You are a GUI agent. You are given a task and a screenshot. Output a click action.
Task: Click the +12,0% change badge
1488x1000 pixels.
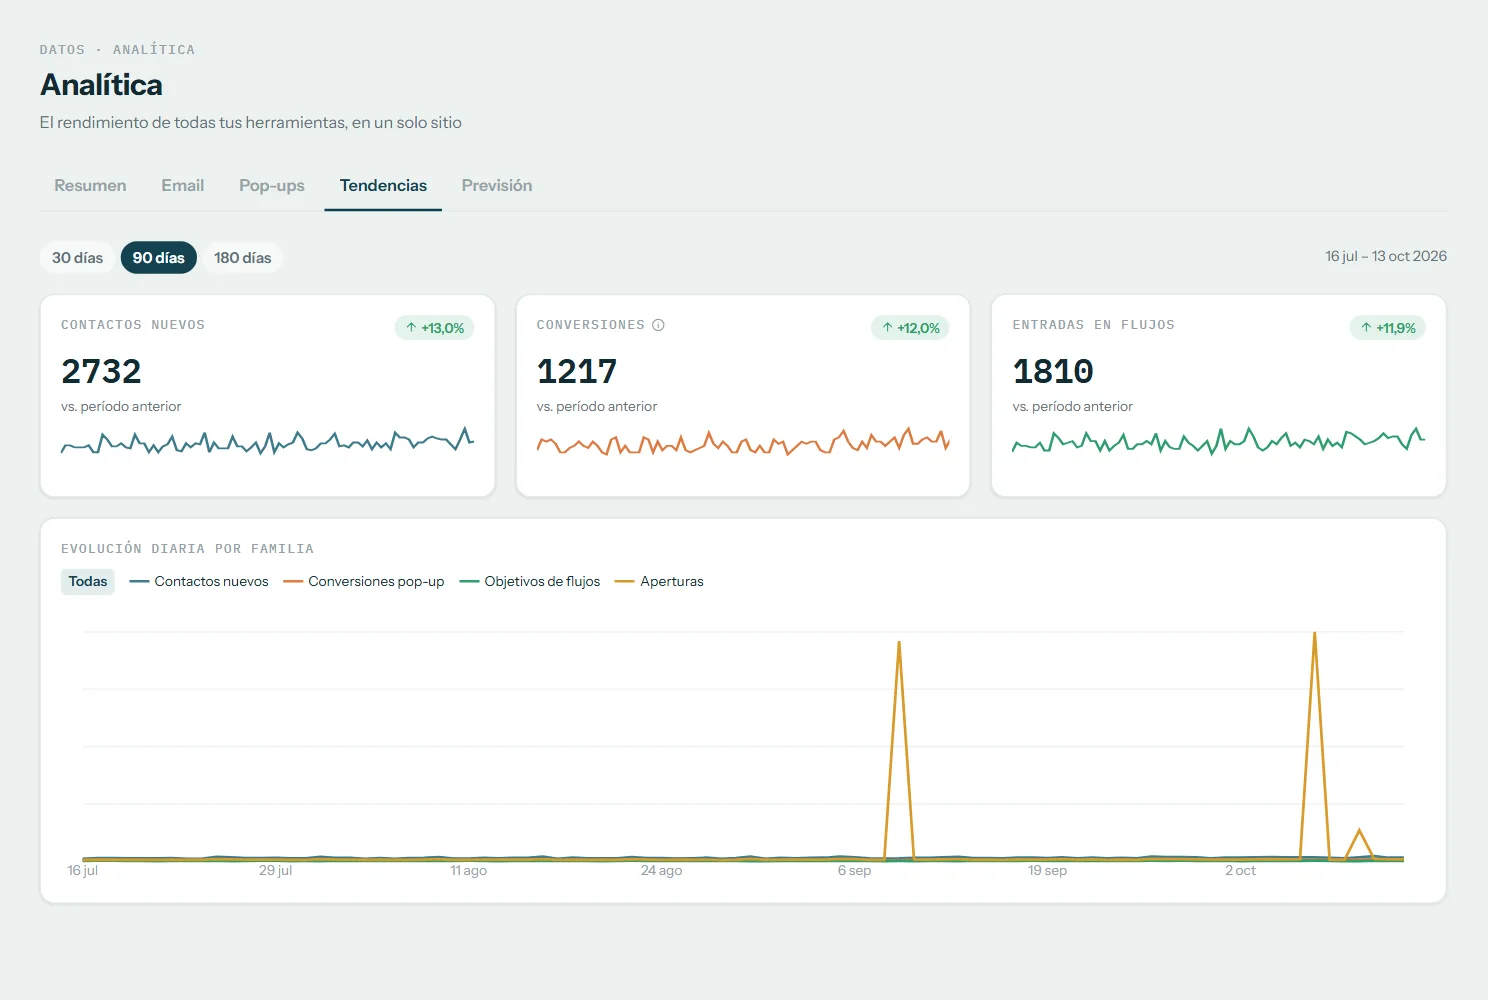point(910,328)
